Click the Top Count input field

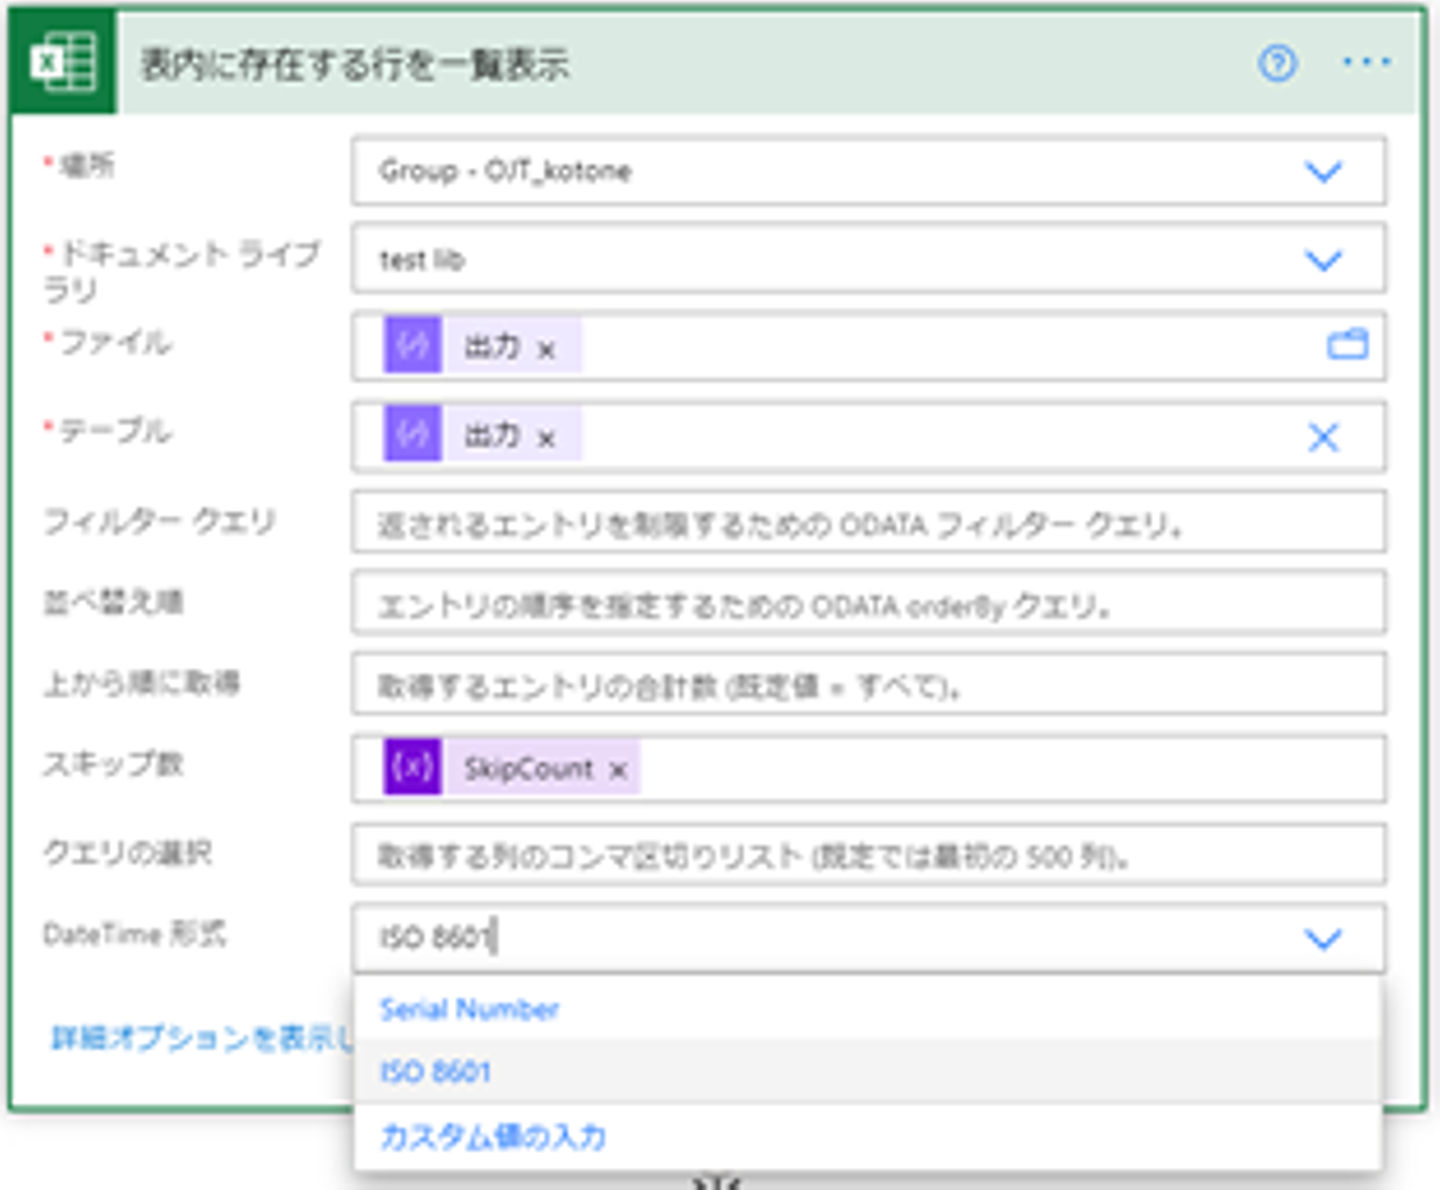(868, 685)
